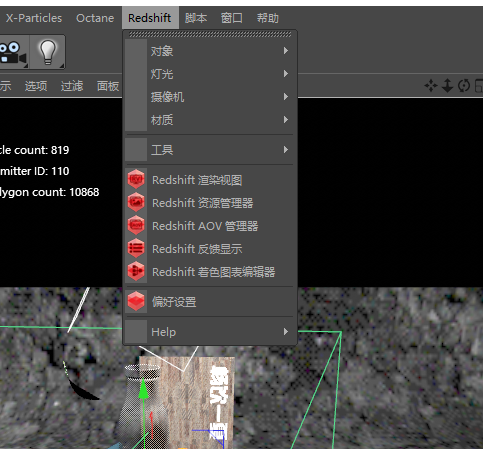Open Redshift 偏好设置
This screenshot has width=483, height=449.
click(210, 302)
